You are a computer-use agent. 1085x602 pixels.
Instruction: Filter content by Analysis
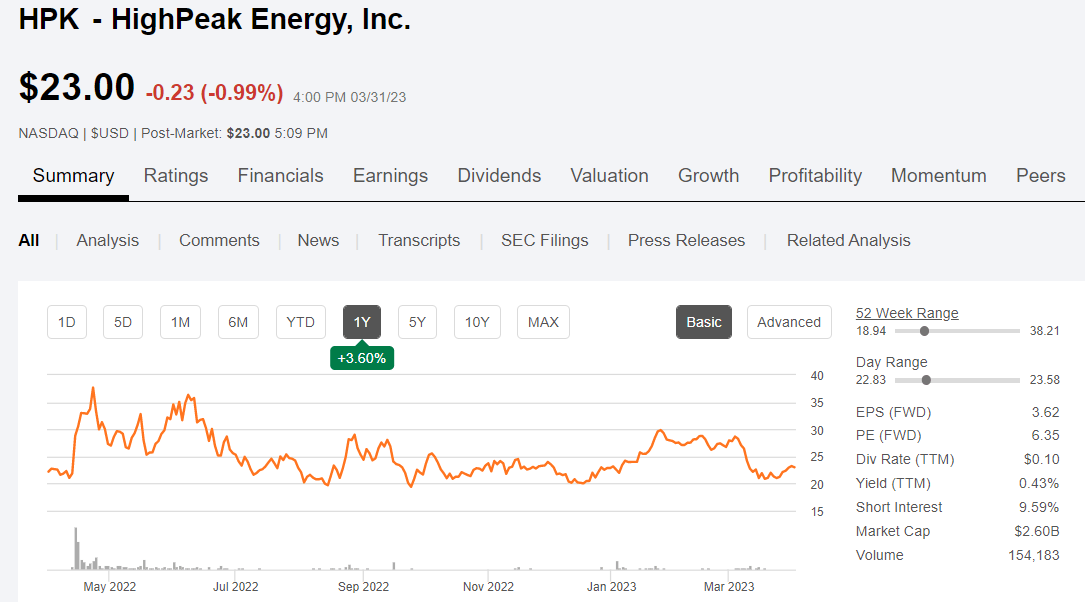(107, 240)
